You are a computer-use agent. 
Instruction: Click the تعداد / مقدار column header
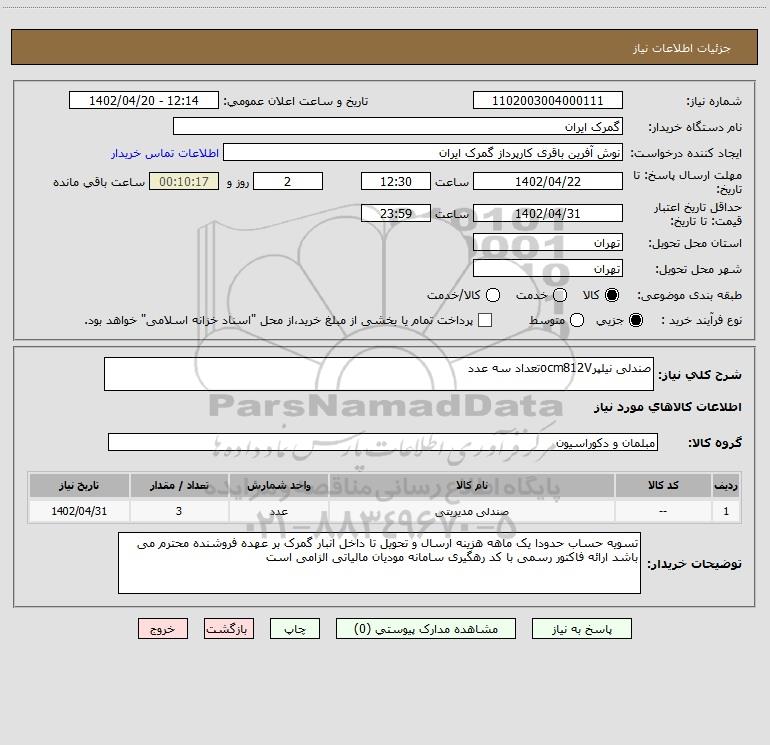[x=179, y=485]
